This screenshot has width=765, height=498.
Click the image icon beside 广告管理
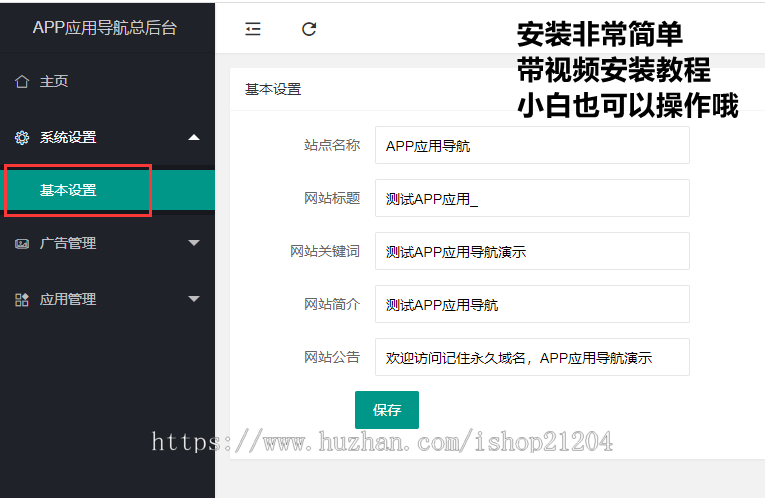(x=22, y=243)
